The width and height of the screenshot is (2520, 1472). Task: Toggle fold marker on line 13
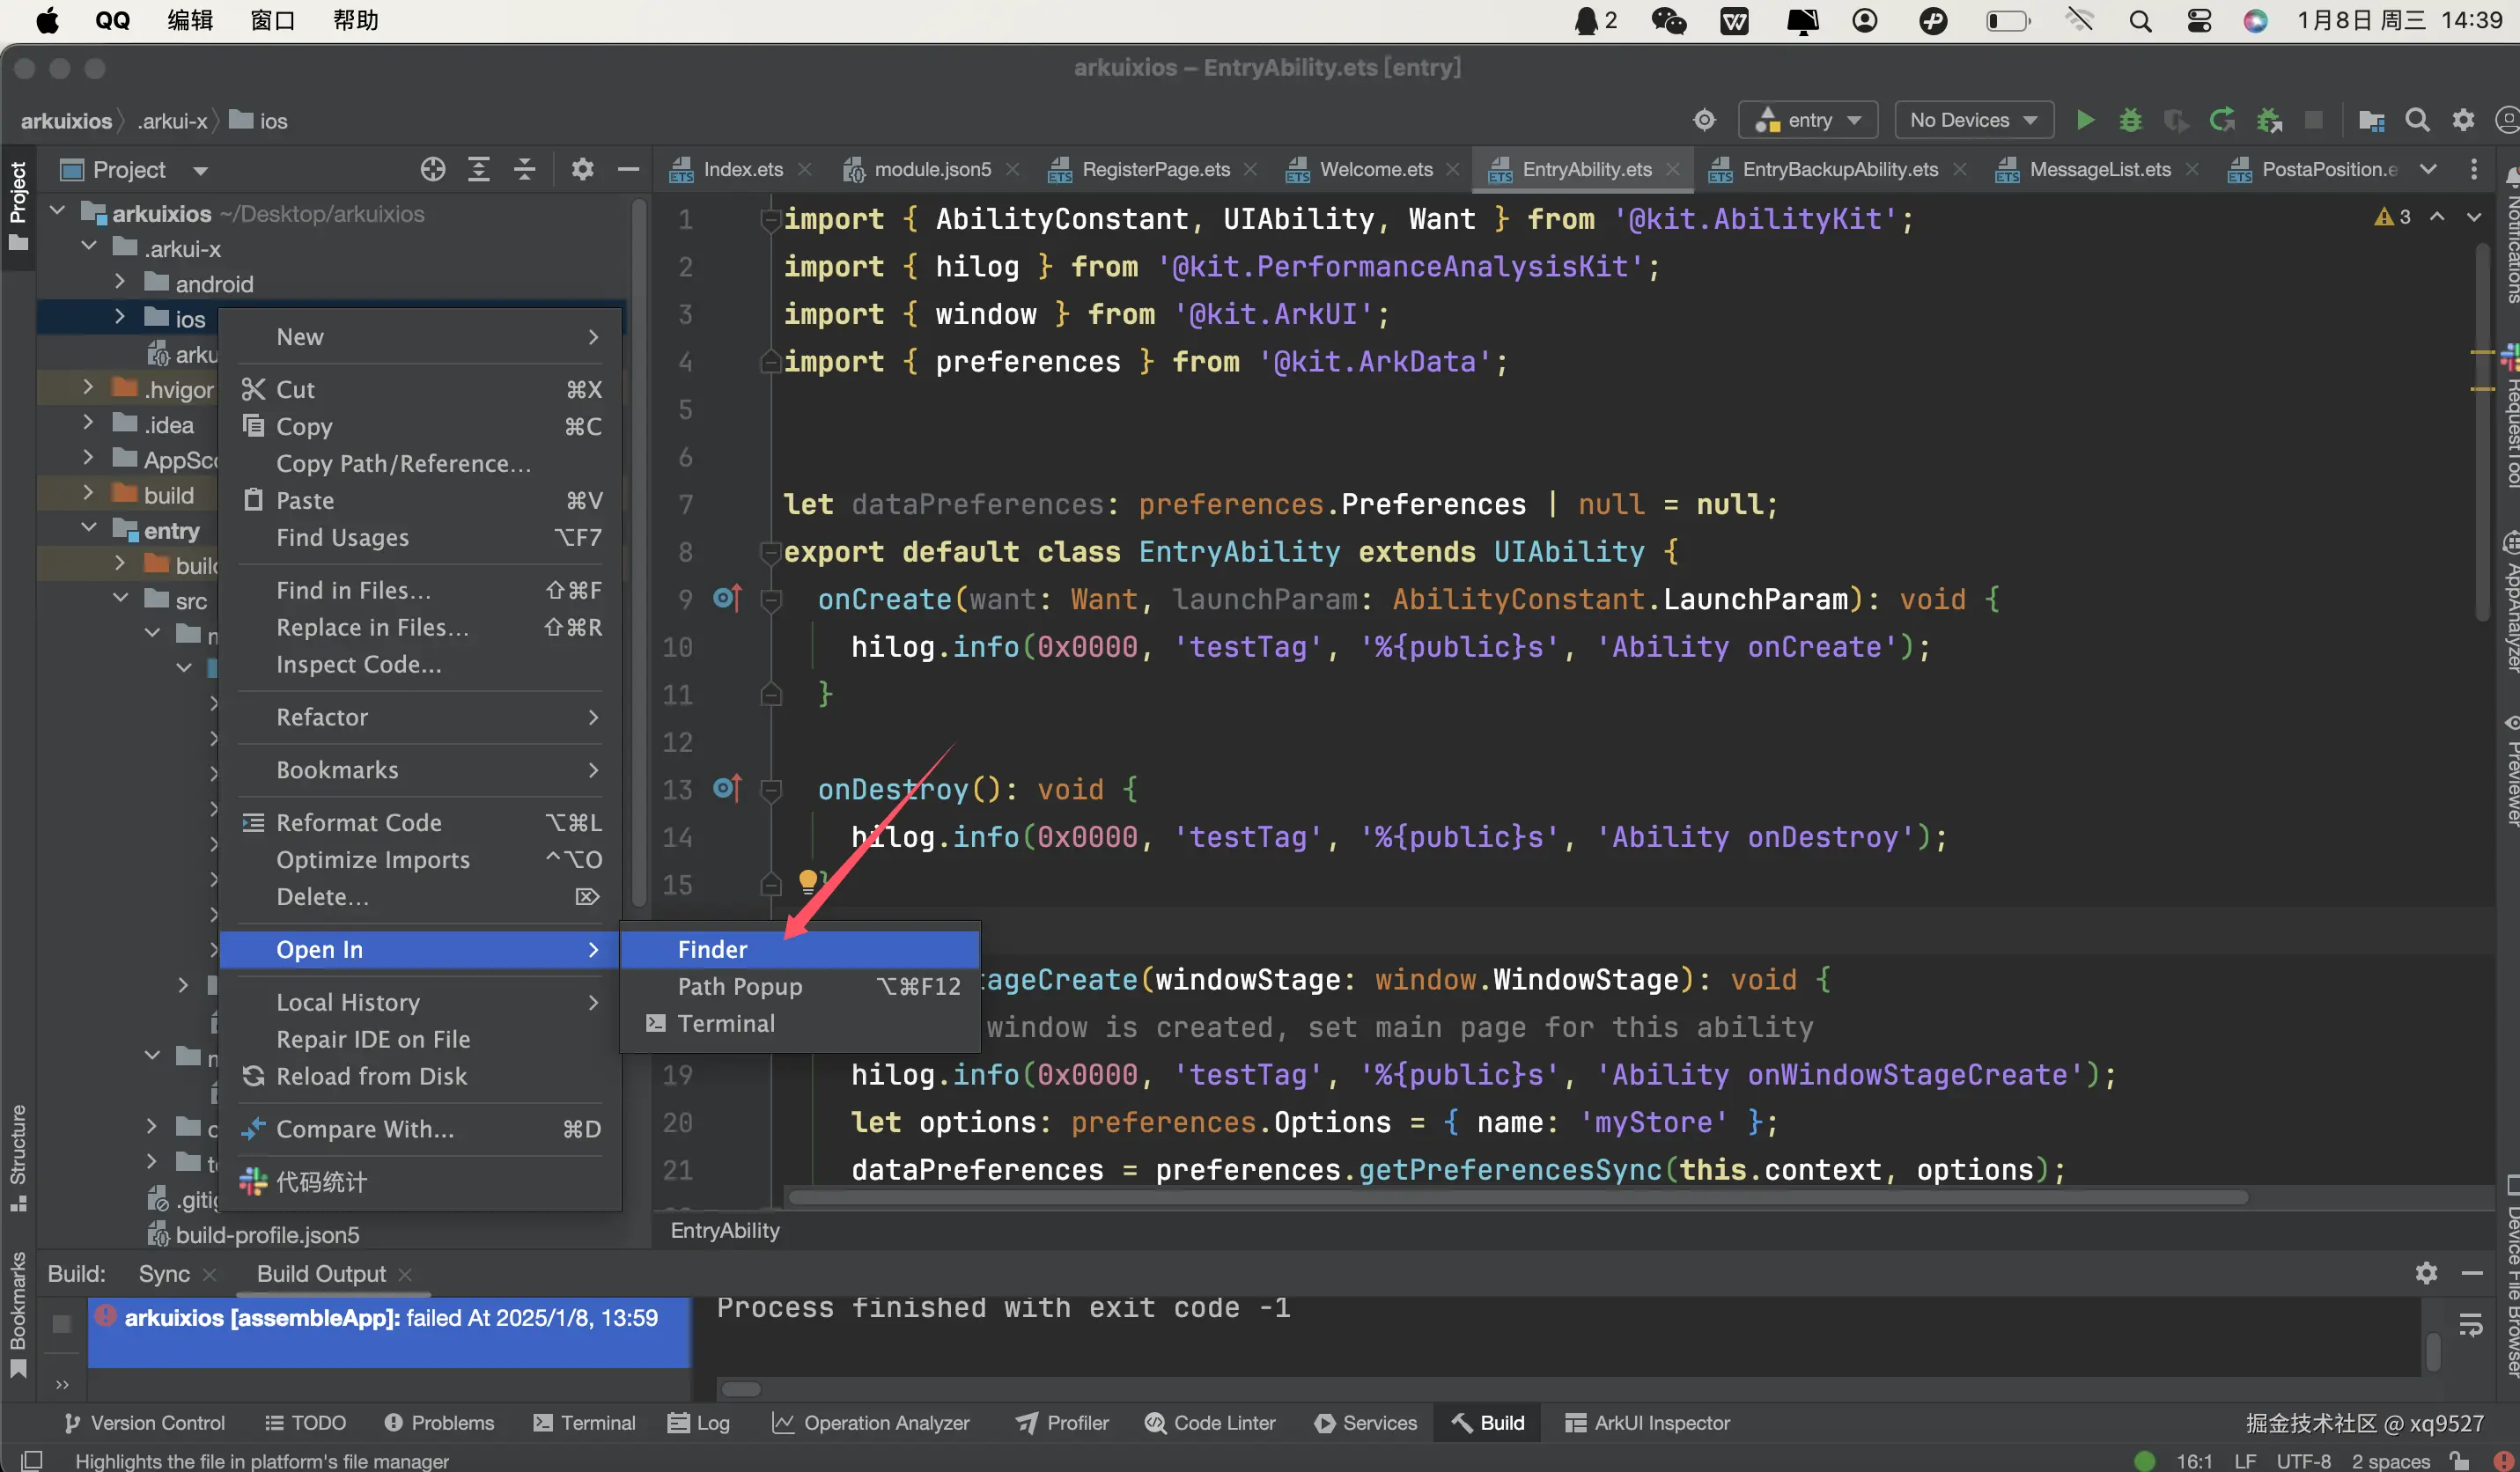click(x=771, y=790)
